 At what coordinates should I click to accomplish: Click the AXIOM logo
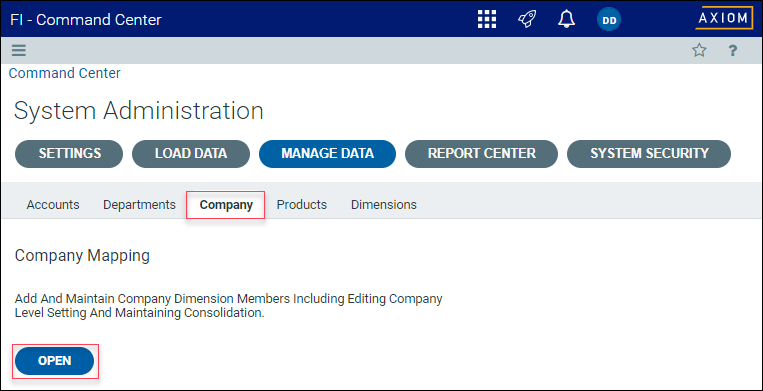click(x=724, y=18)
